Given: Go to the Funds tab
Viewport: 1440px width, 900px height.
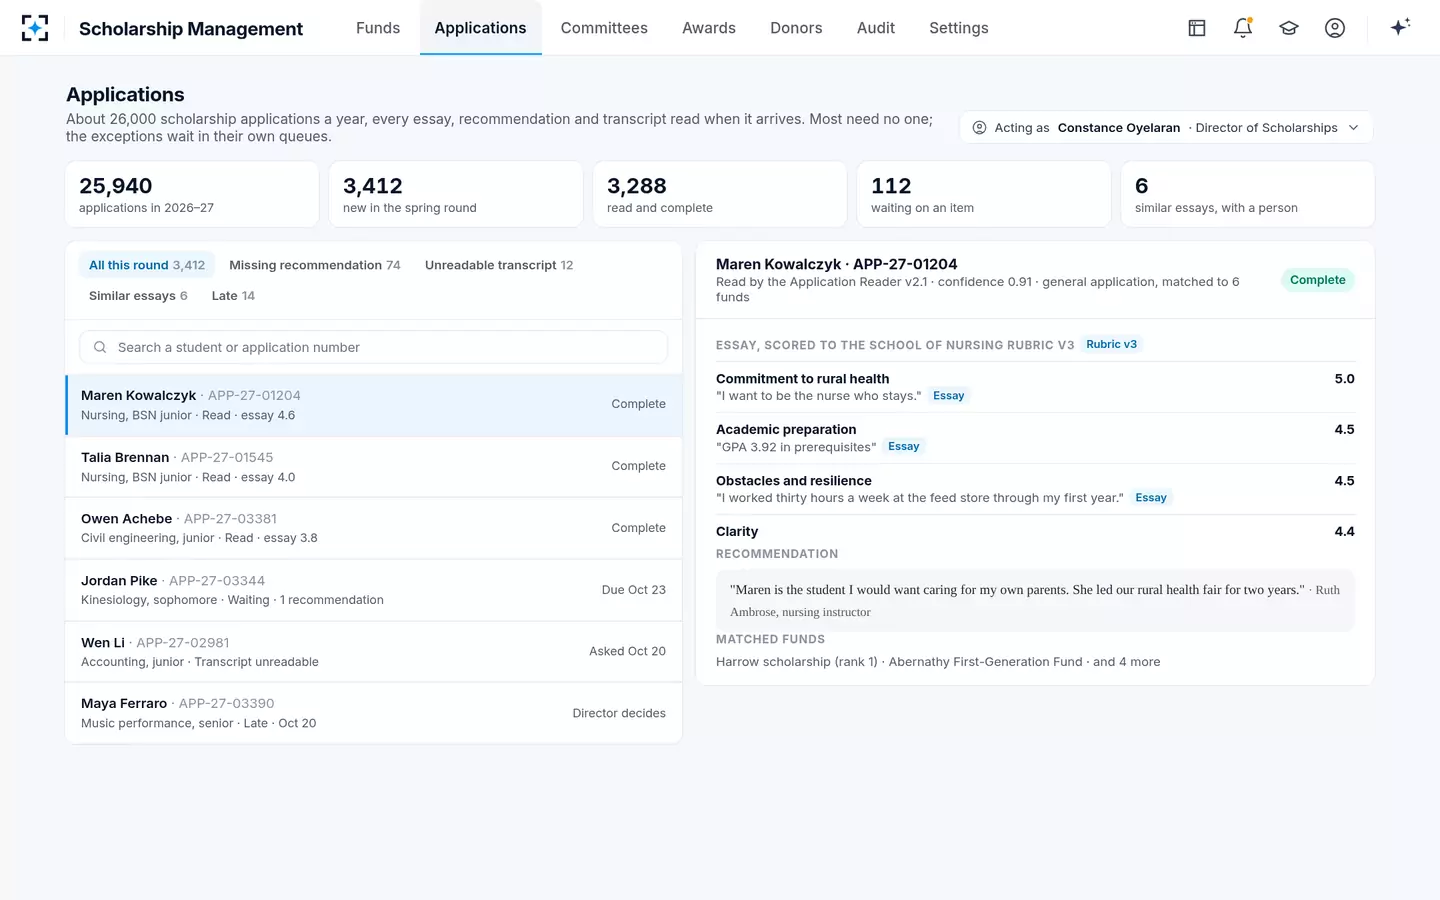Looking at the screenshot, I should pos(378,28).
